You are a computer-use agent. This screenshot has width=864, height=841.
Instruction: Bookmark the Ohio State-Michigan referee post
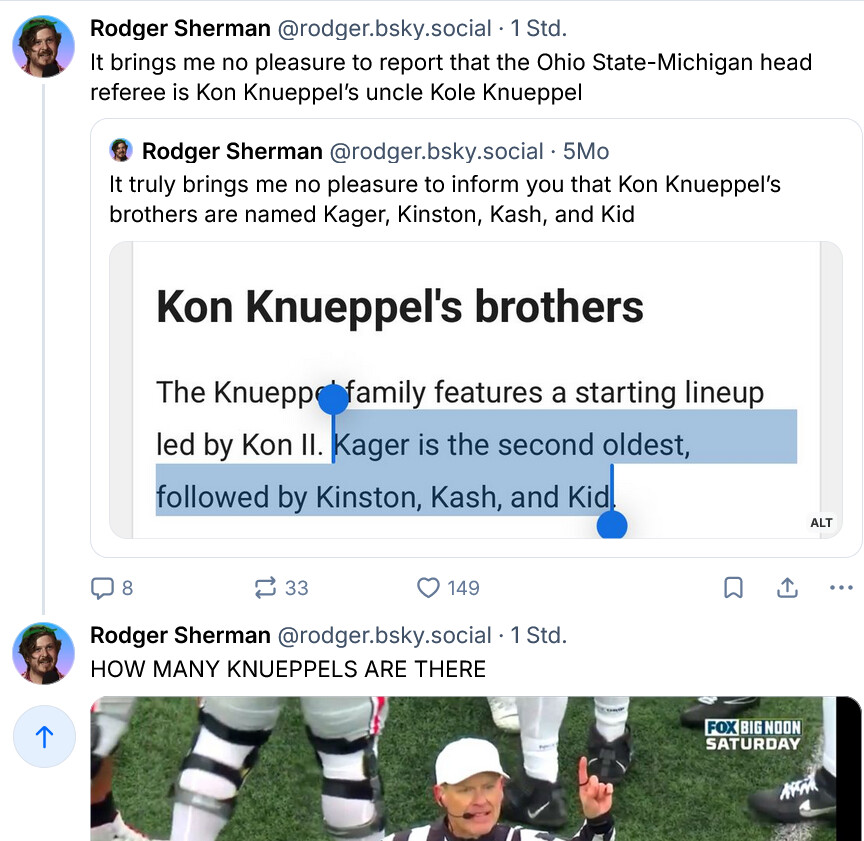pos(733,588)
